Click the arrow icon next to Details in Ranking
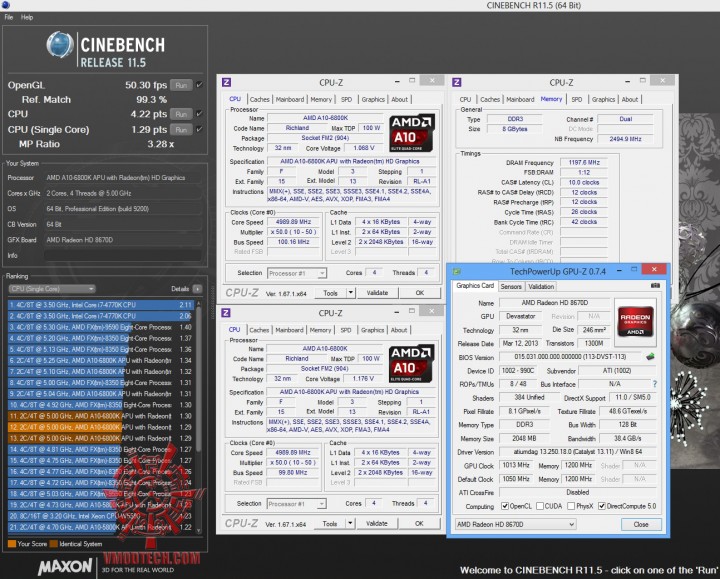 pos(197,289)
